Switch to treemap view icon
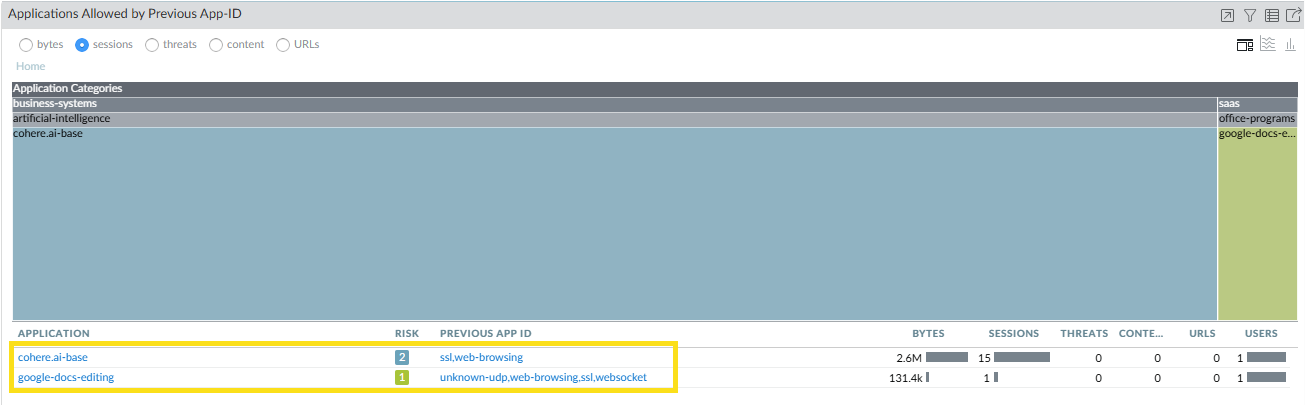 coord(1245,45)
